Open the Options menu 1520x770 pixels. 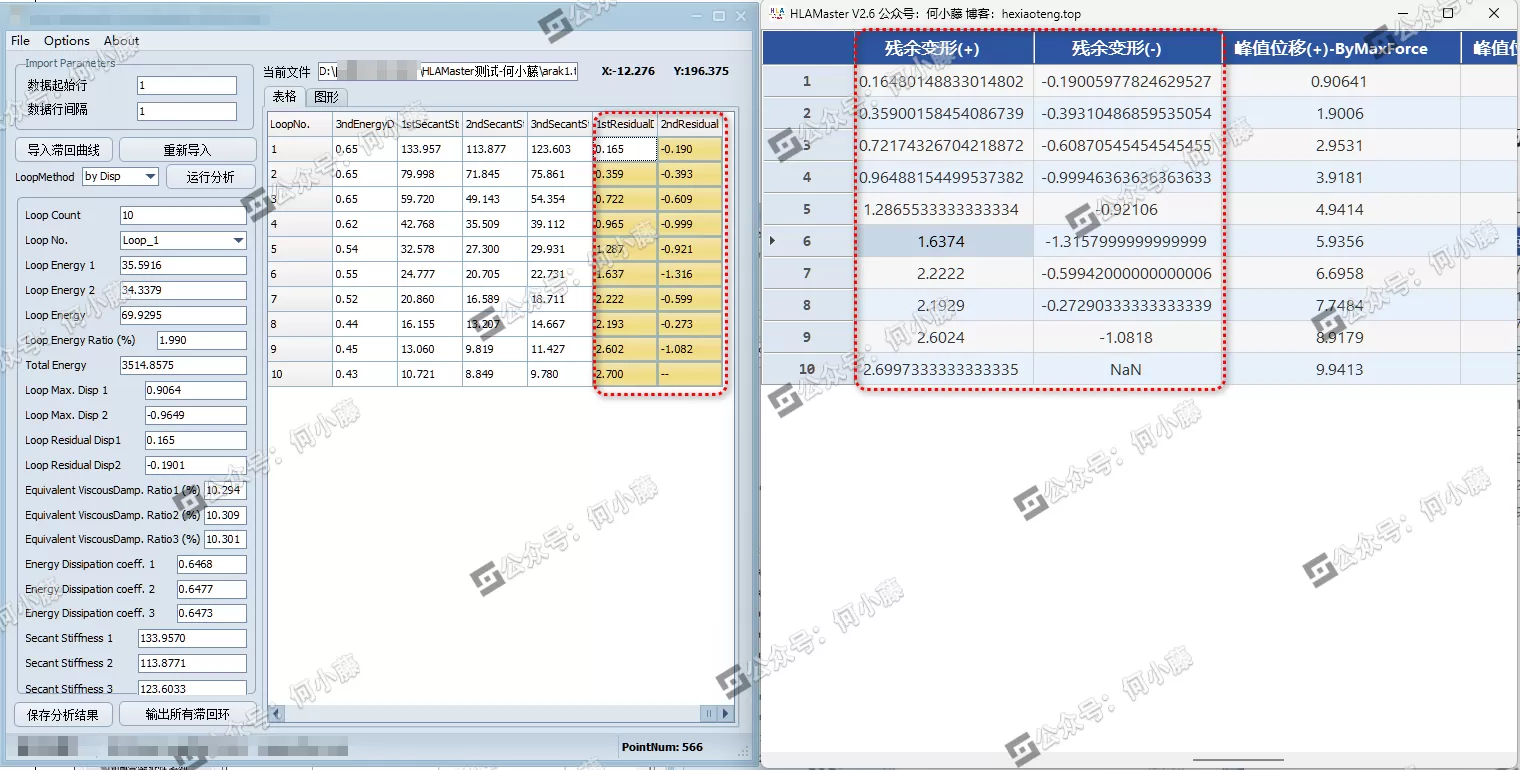point(67,41)
